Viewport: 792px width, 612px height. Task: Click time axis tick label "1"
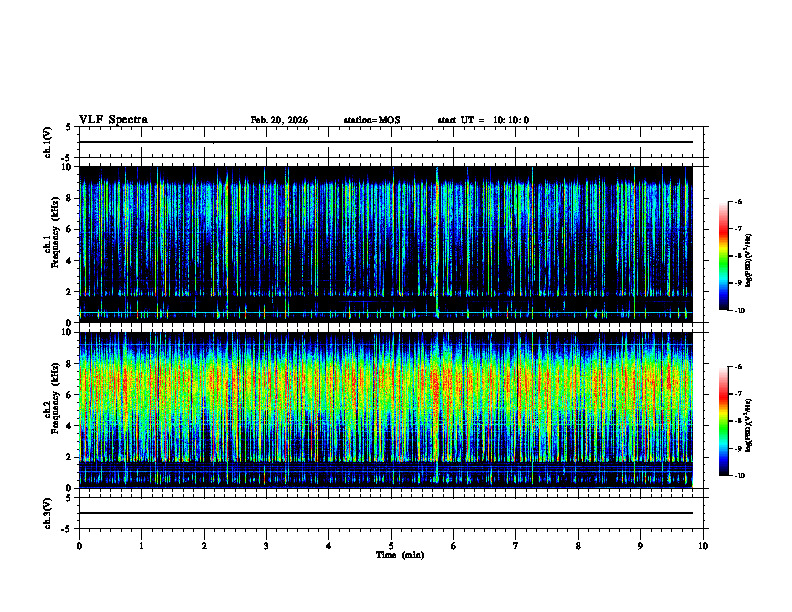[x=141, y=546]
